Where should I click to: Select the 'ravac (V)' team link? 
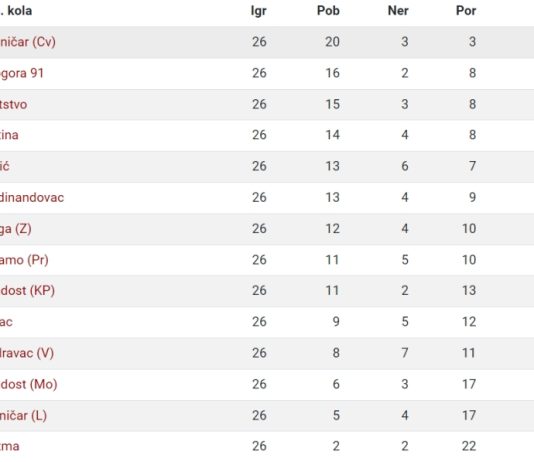(x=27, y=353)
